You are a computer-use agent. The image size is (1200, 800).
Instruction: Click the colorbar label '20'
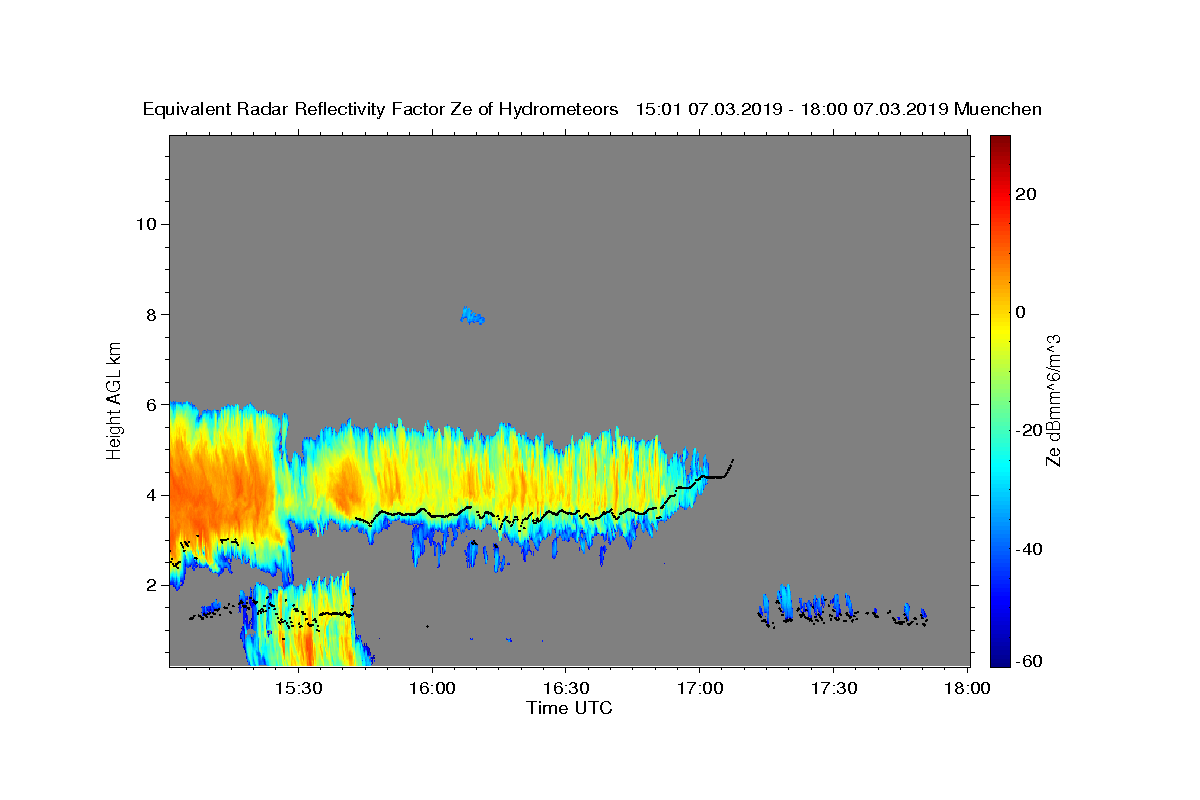pos(1026,194)
